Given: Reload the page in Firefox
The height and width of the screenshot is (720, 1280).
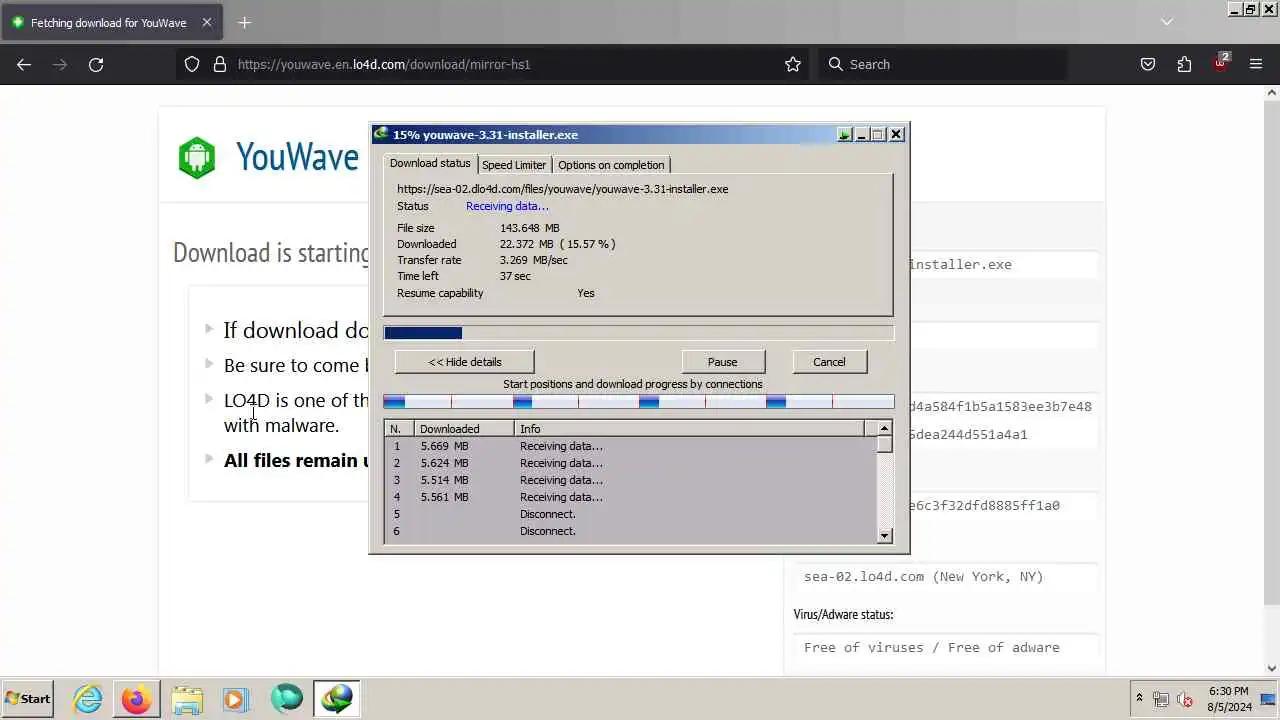Looking at the screenshot, I should 96,64.
